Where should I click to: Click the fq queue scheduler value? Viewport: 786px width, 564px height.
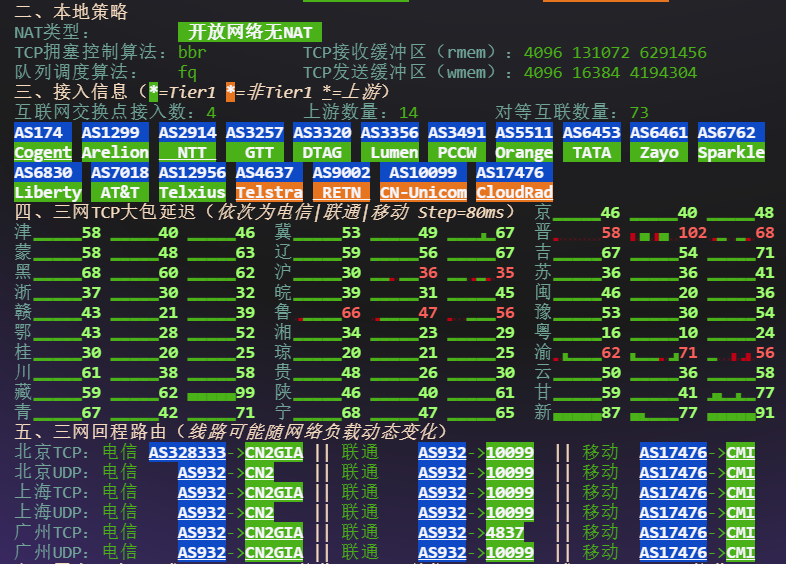(x=187, y=72)
